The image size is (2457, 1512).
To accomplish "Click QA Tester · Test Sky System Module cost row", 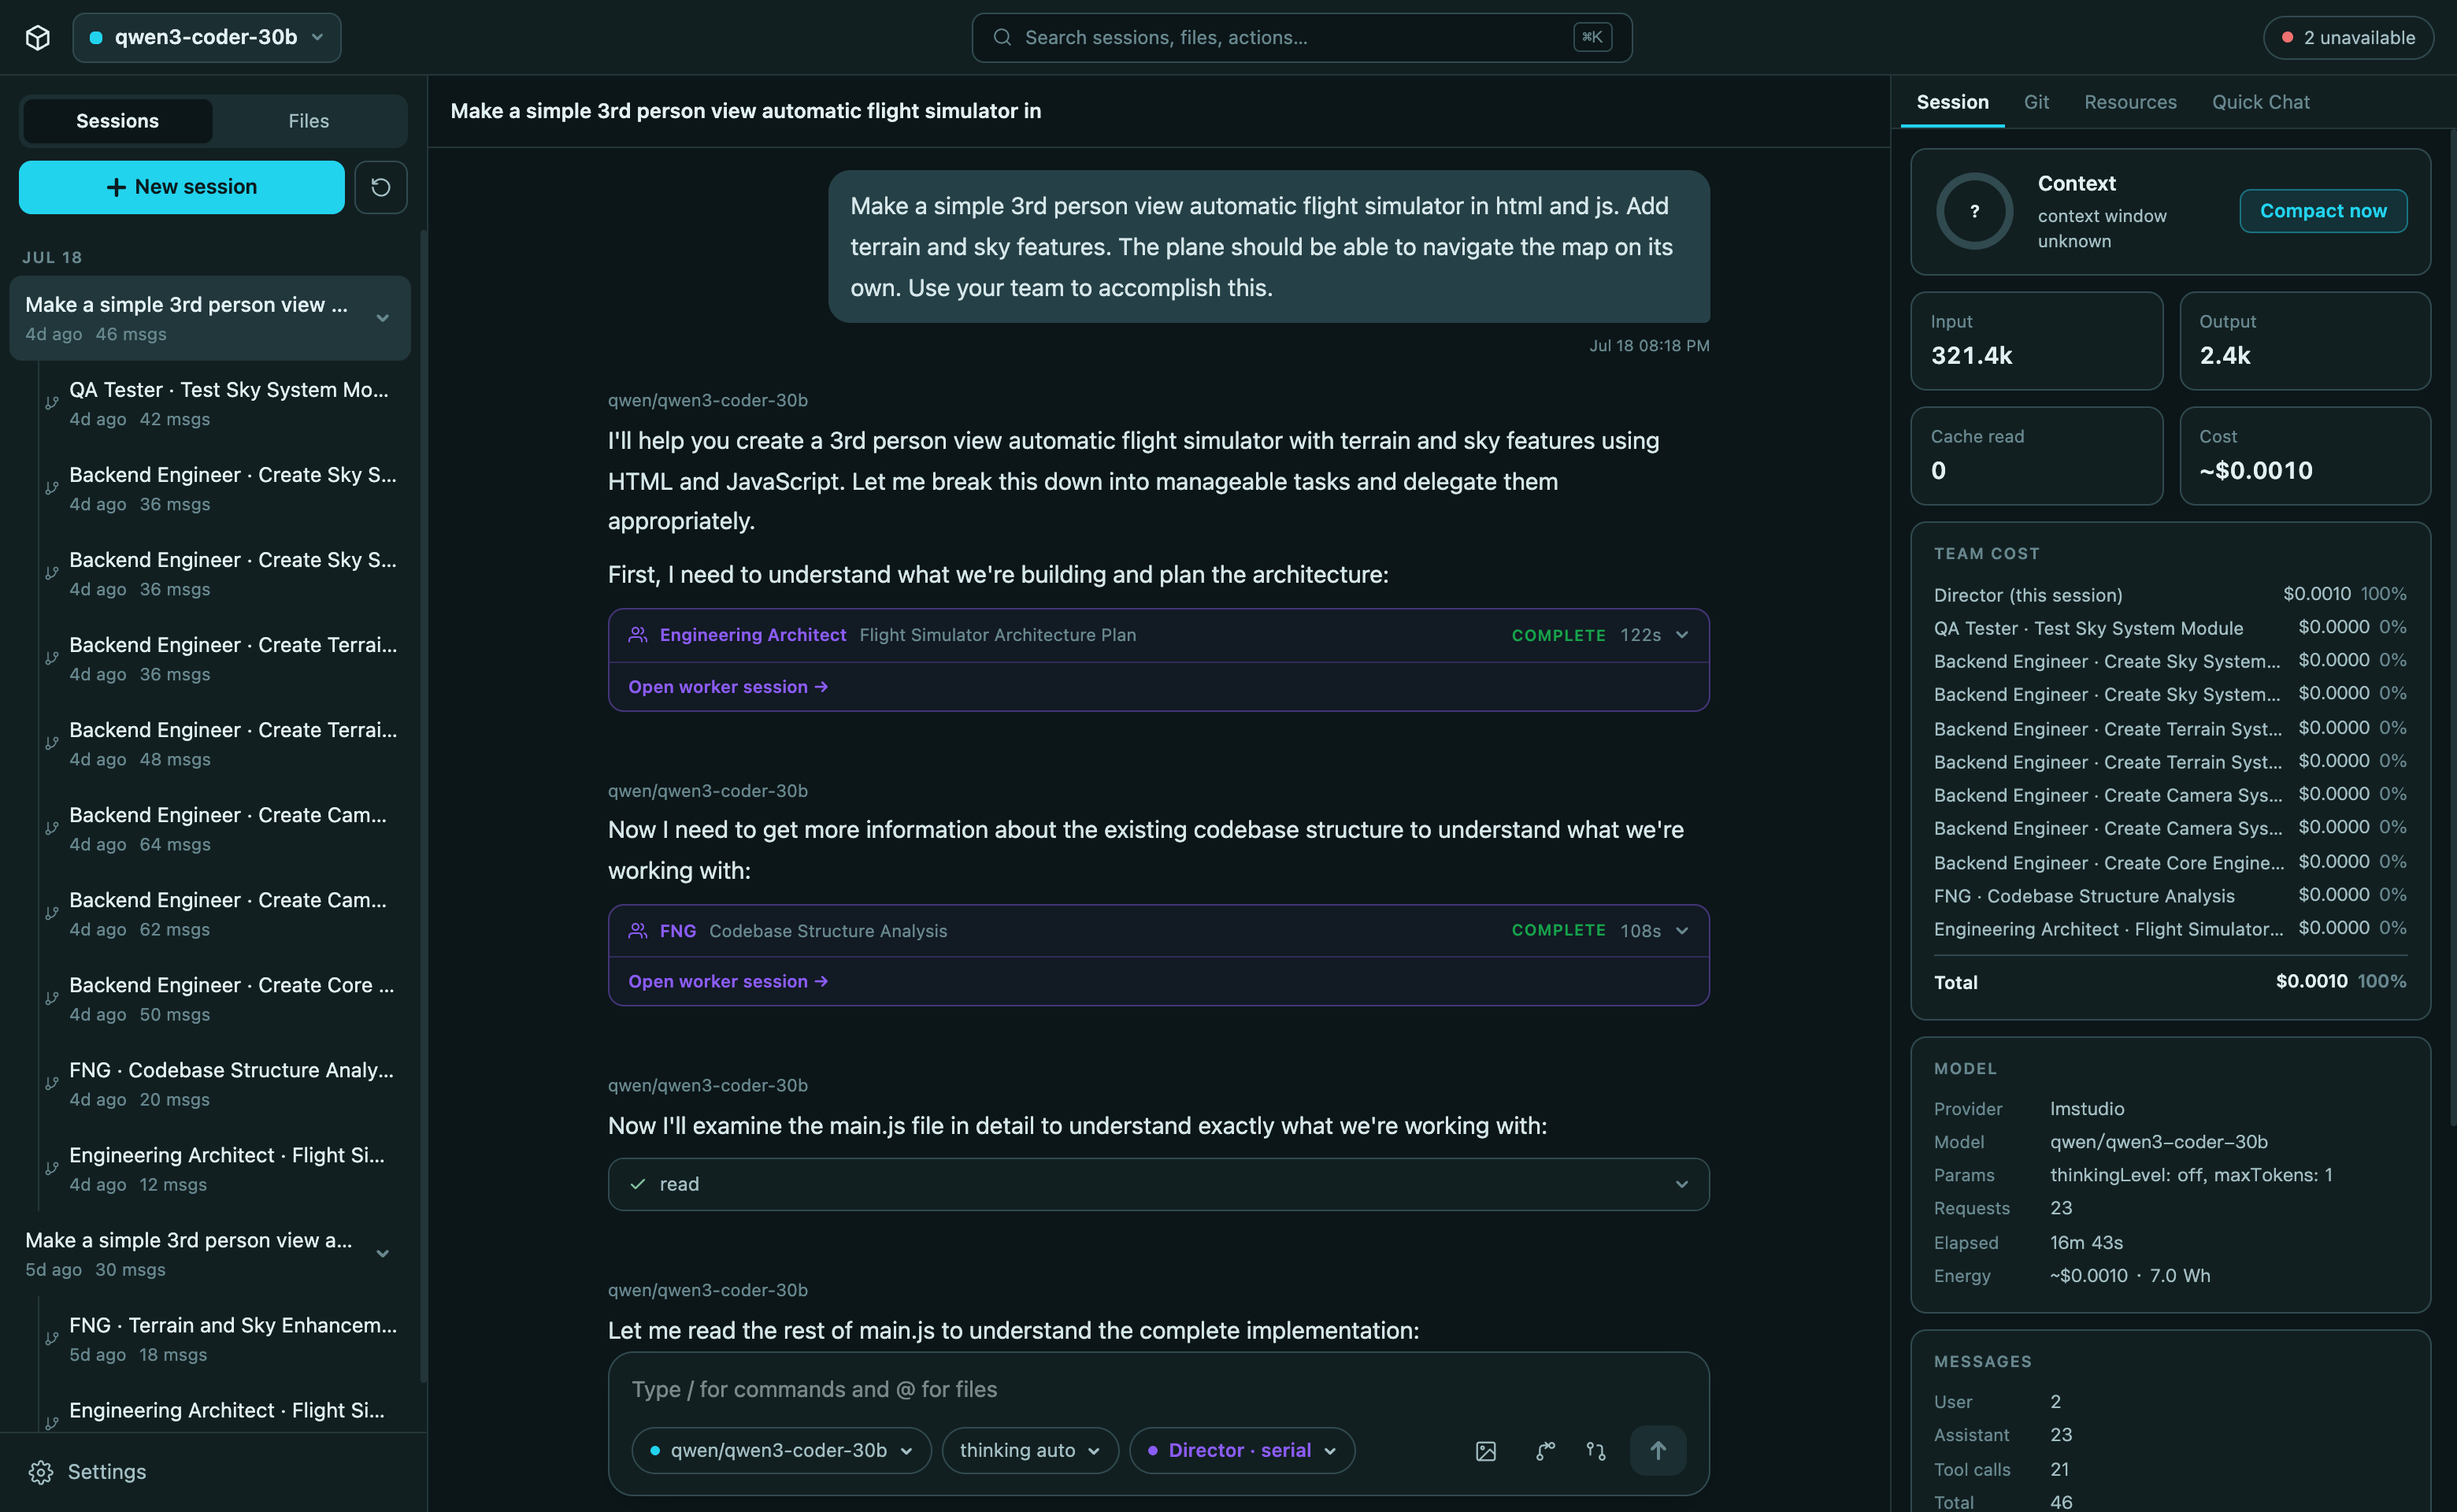I will coord(2170,628).
